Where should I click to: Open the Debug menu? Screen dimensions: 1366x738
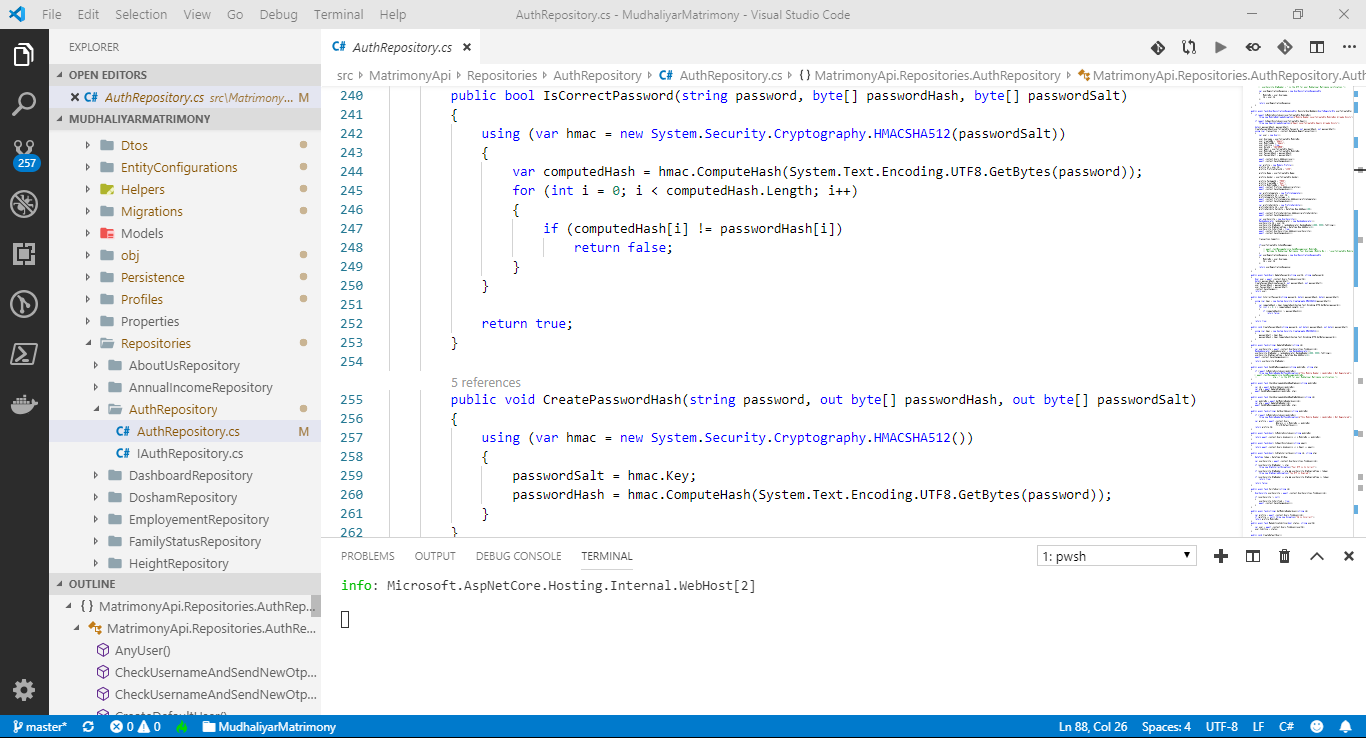click(x=278, y=14)
